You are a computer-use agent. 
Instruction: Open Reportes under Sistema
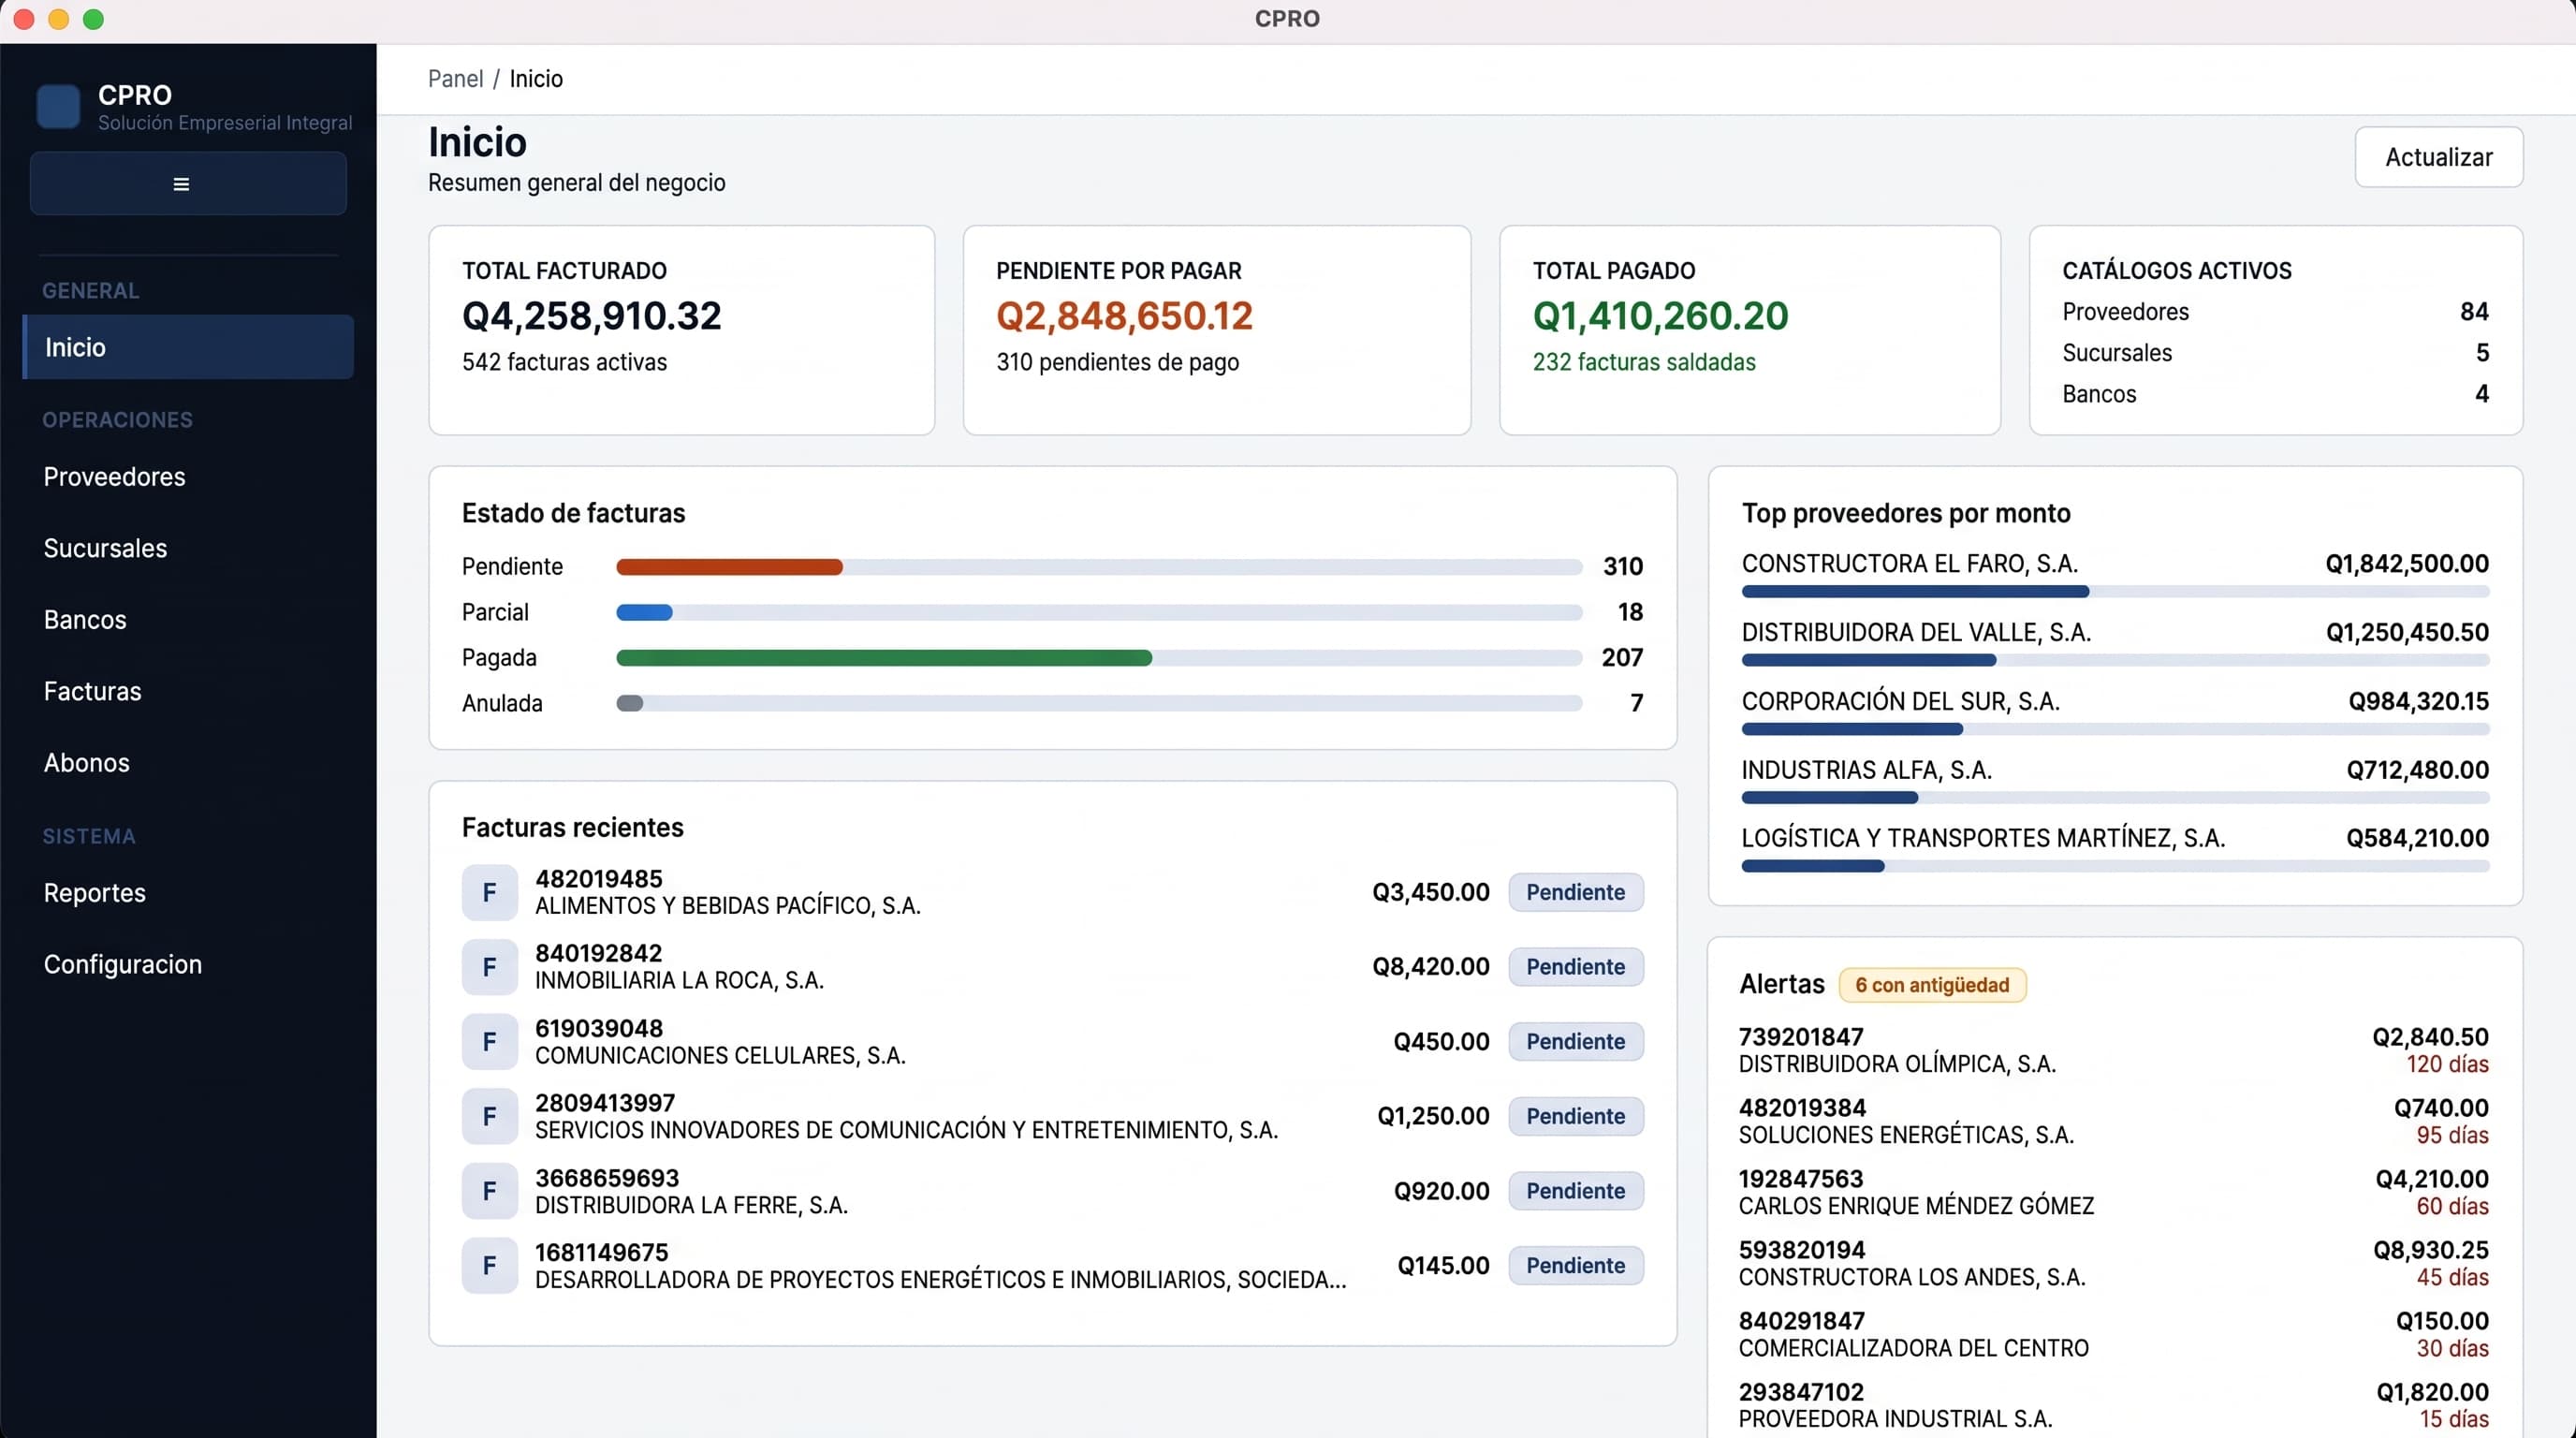(x=188, y=893)
